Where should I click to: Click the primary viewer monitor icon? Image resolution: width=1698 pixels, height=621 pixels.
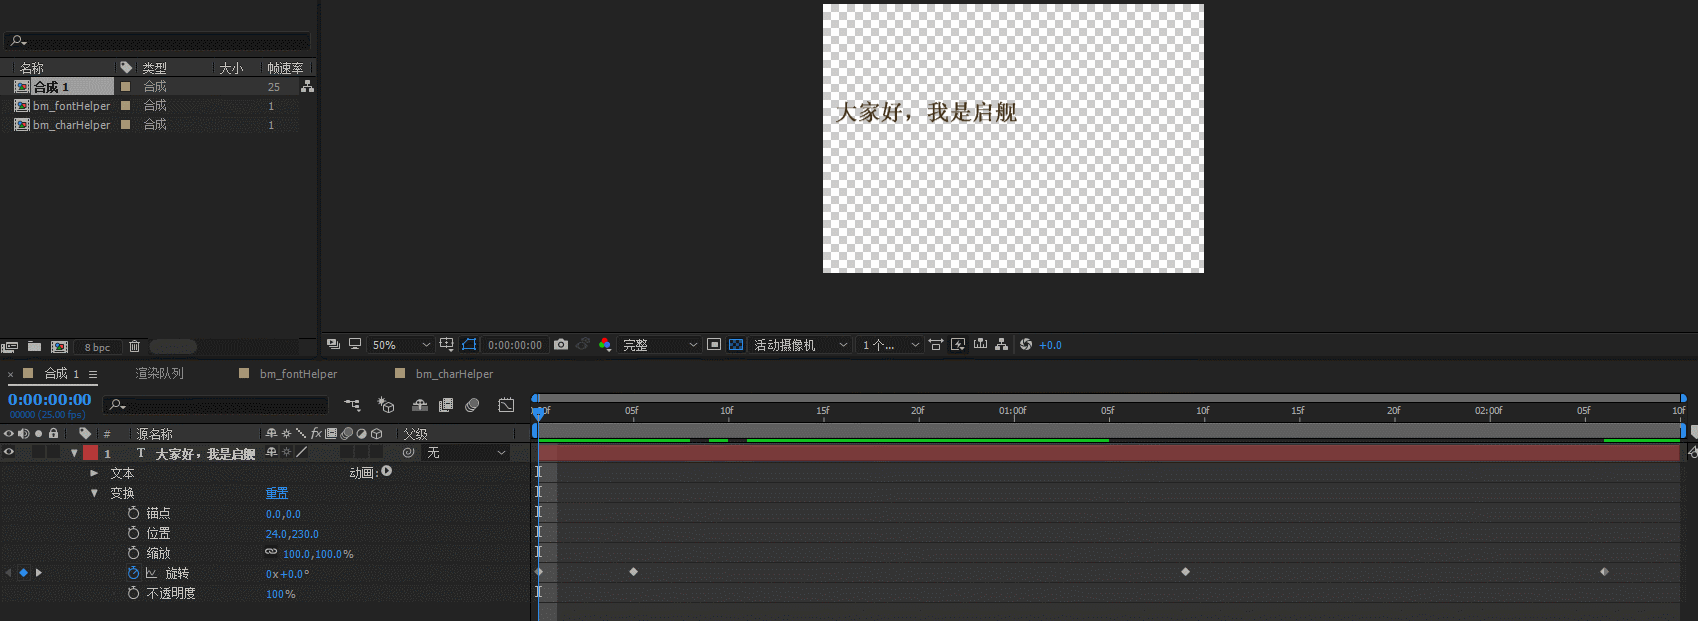(x=354, y=344)
